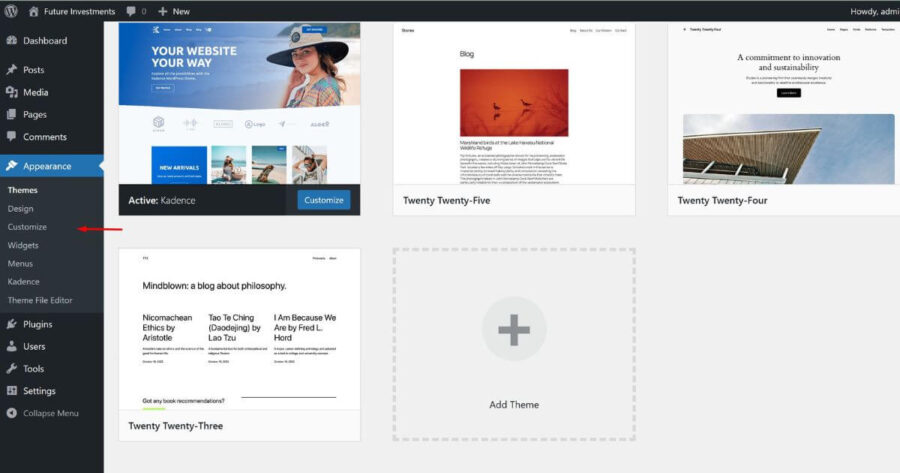This screenshot has width=900, height=473.
Task: Open the Media menu
Action: coord(36,92)
